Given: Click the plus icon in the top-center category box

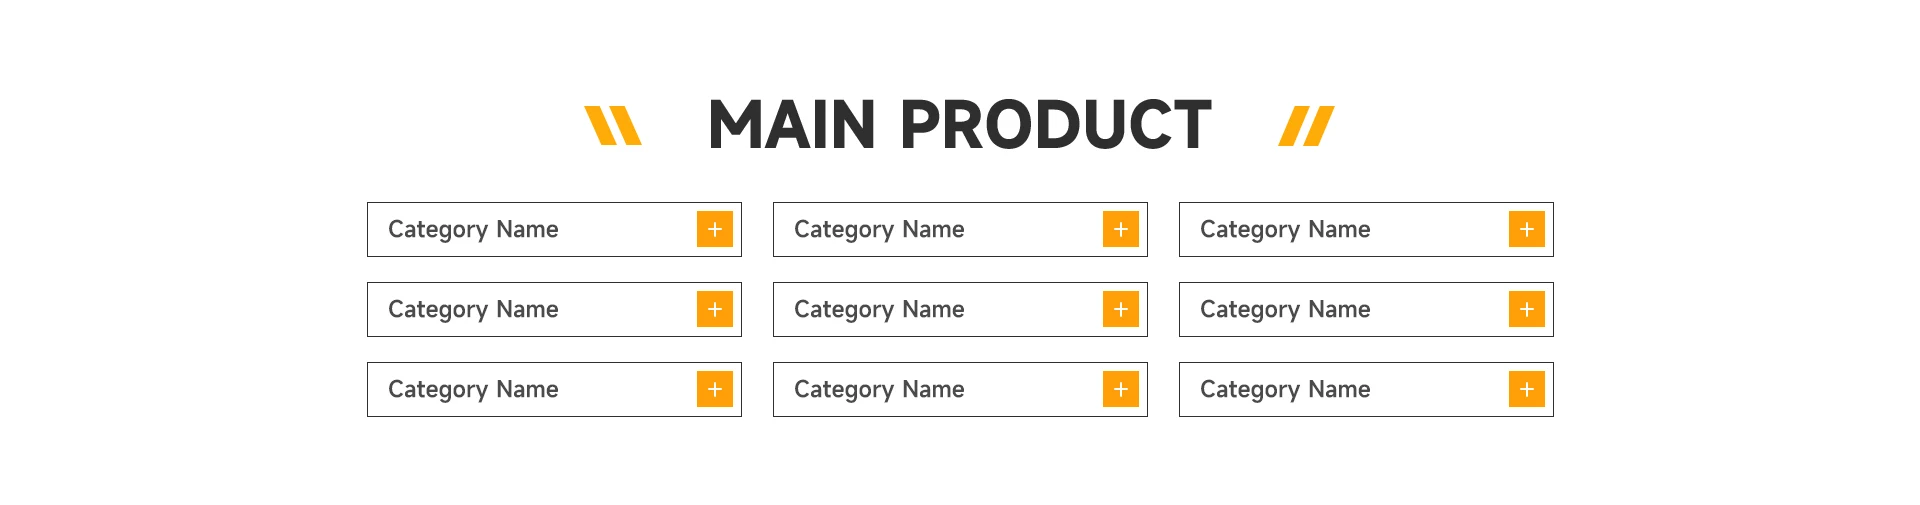Looking at the screenshot, I should 1120,229.
